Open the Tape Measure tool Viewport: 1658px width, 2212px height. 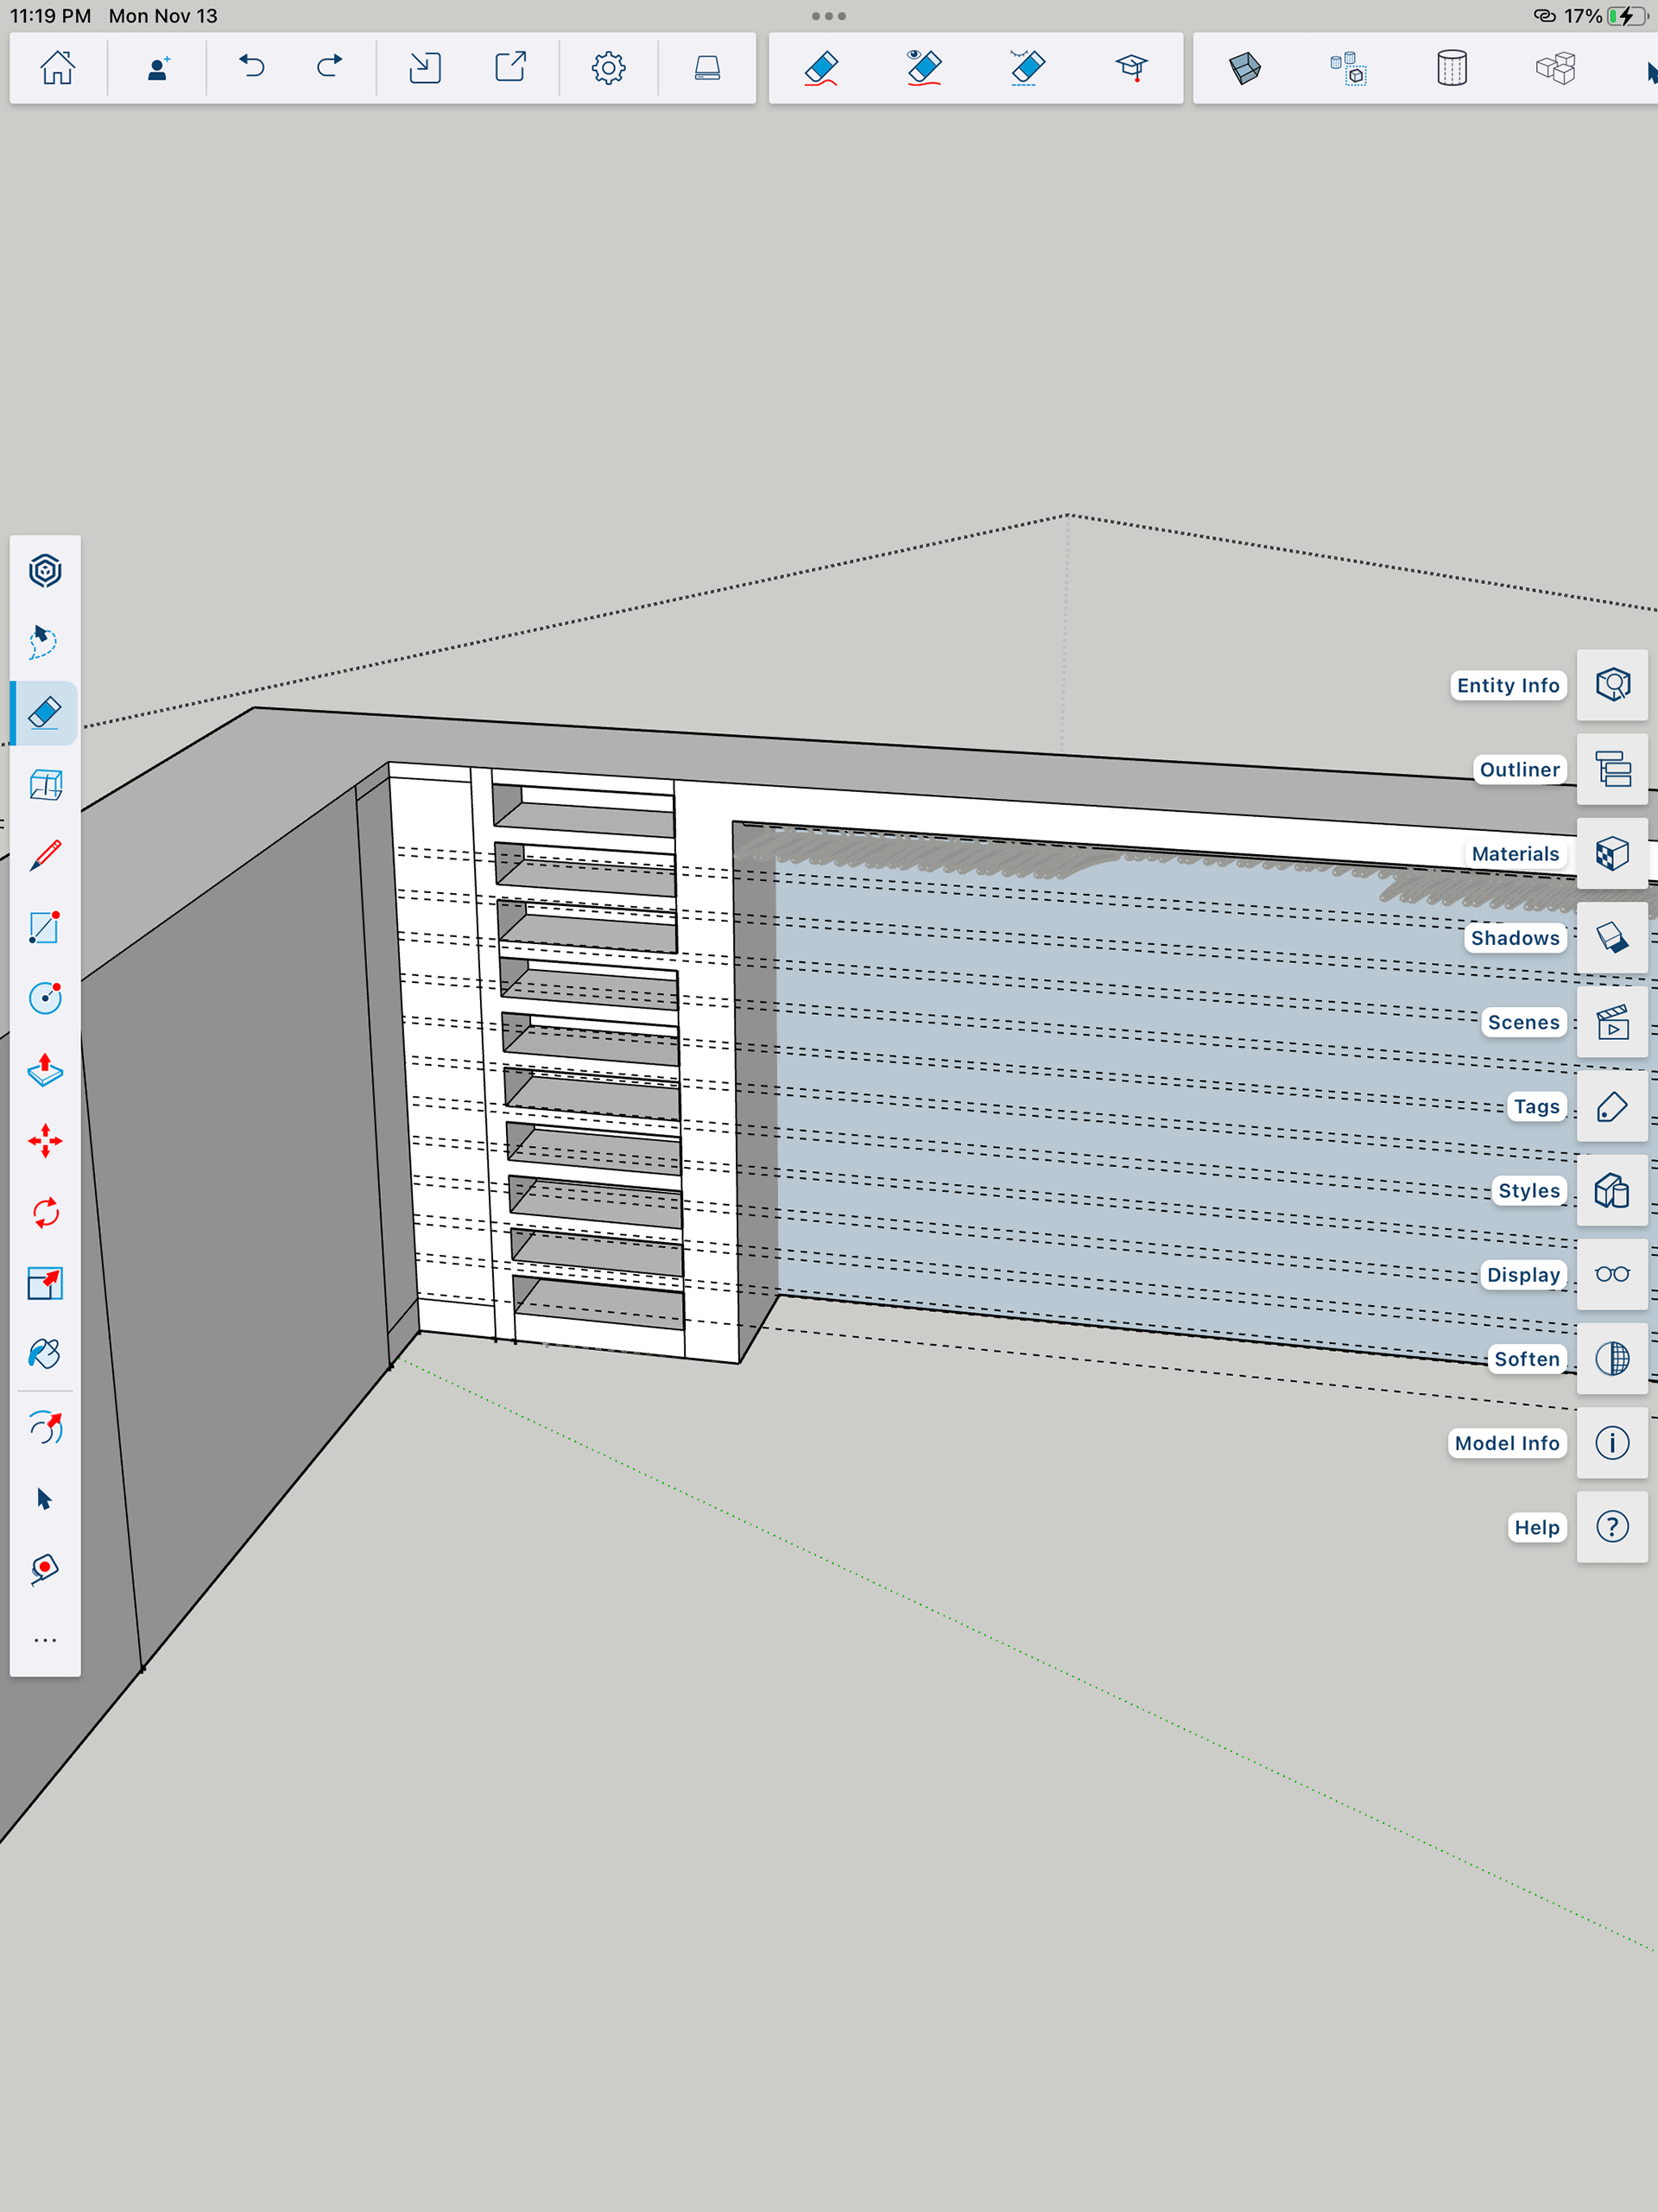pos(45,1568)
